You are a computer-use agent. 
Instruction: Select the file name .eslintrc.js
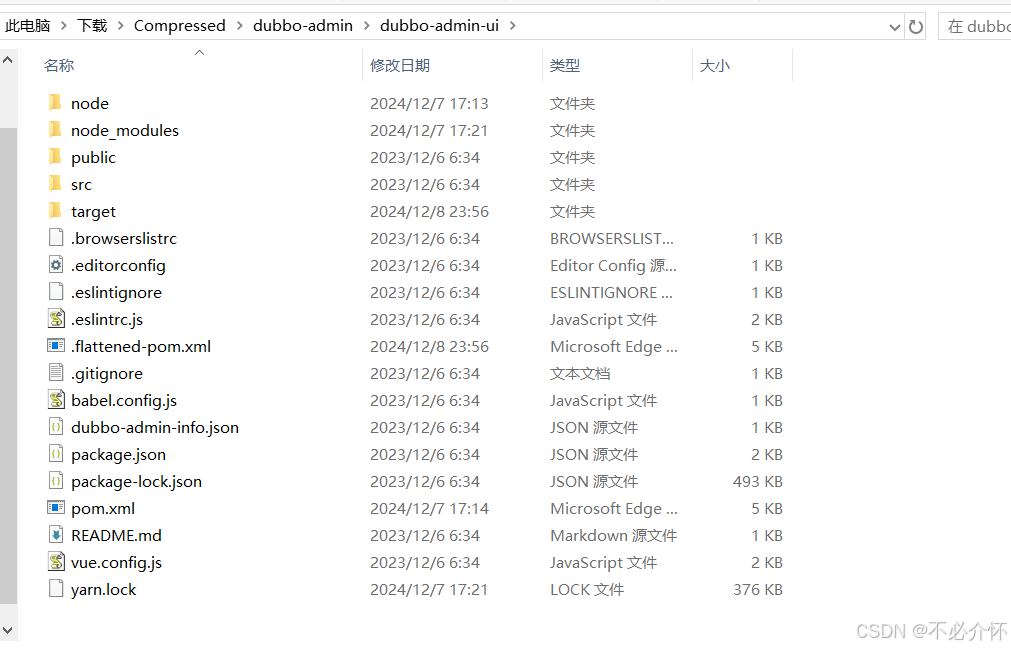106,320
